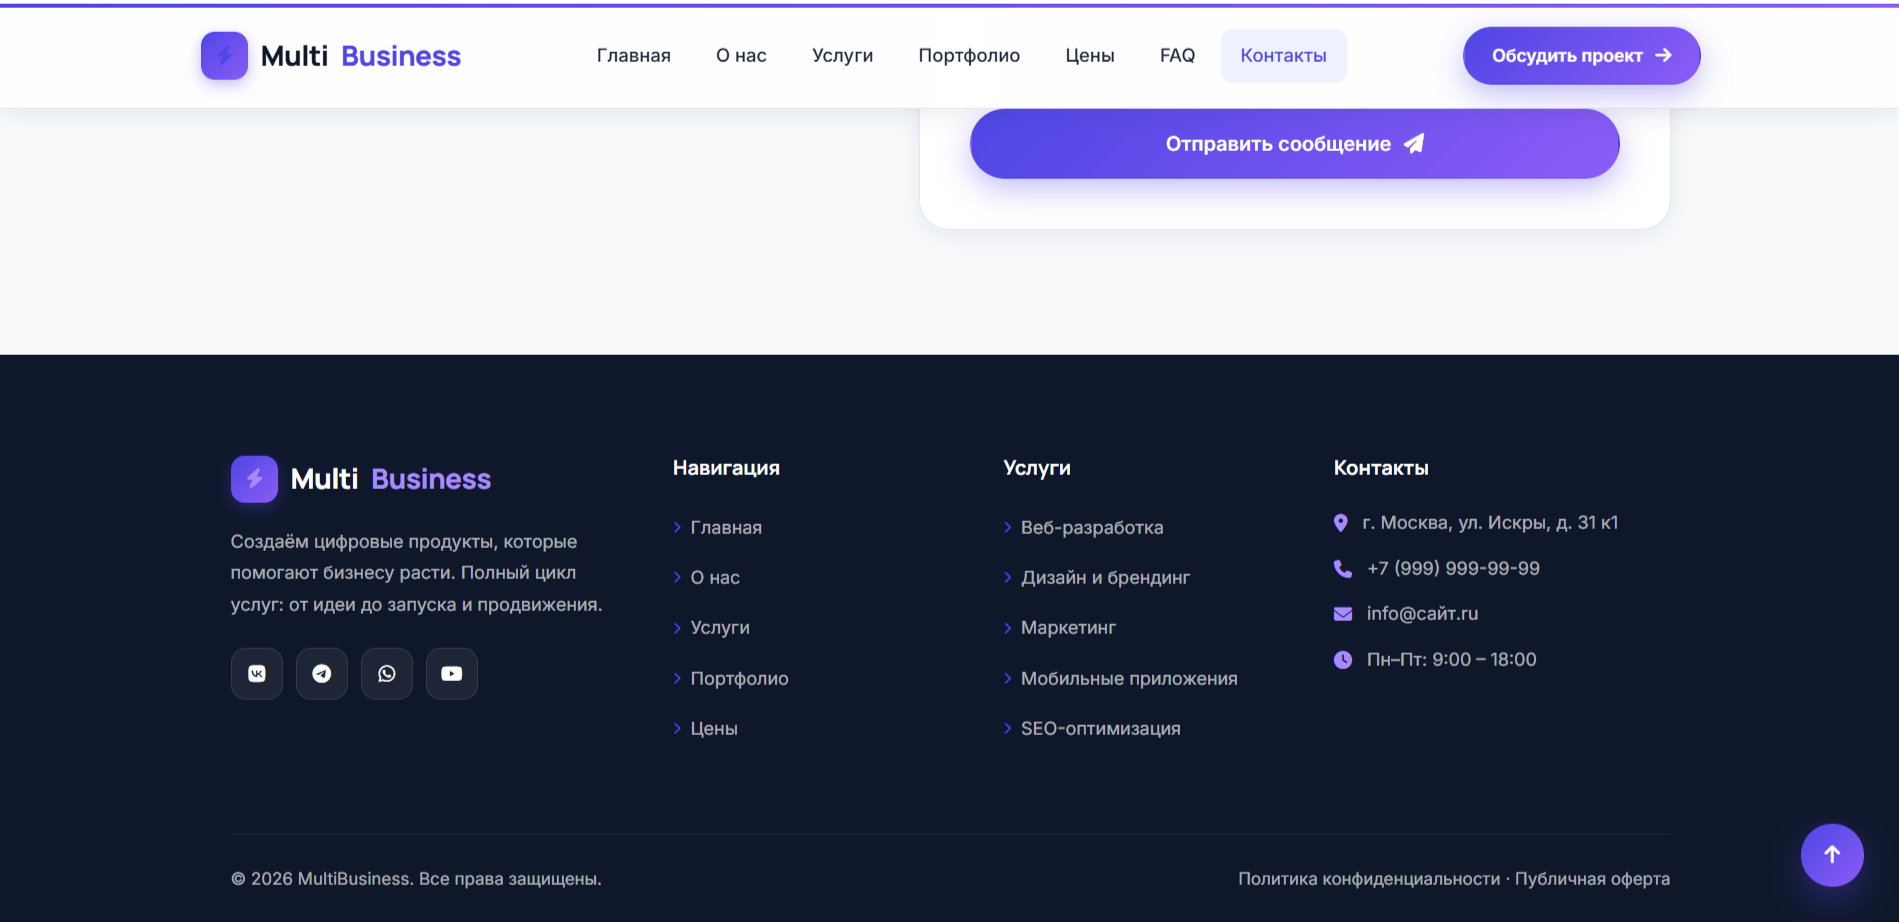Viewport: 1899px width, 922px height.
Task: Open Политика конфиденциальности link
Action: (x=1369, y=879)
